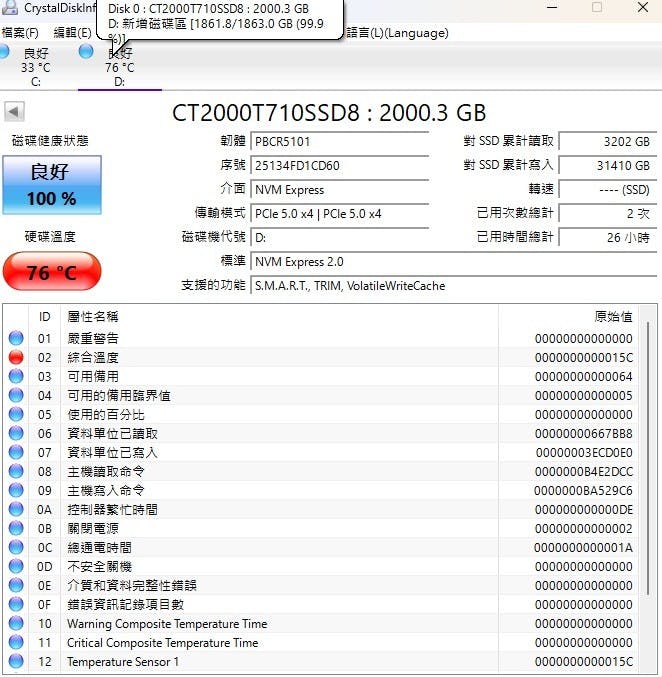Image resolution: width=662 pixels, height=677 pixels.
Task: Click status dot for Warning Composite Temperature Time
Action: click(16, 623)
